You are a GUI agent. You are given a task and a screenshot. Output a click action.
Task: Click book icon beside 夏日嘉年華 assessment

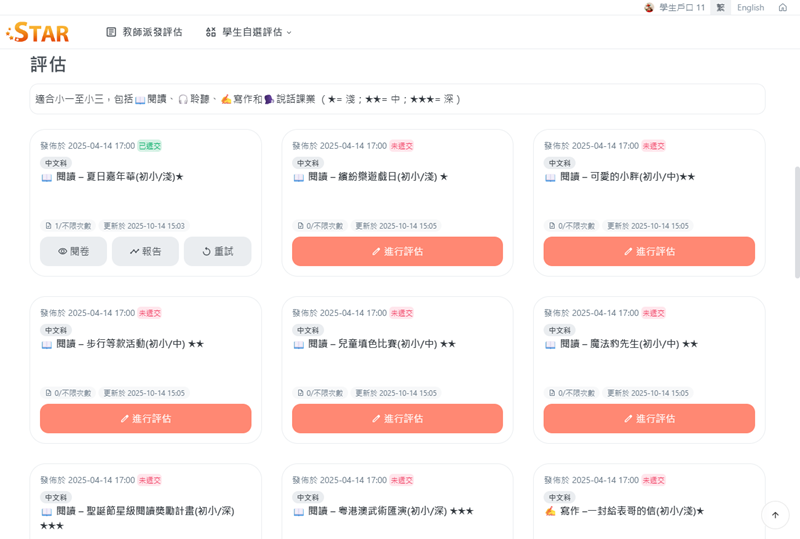tap(47, 177)
